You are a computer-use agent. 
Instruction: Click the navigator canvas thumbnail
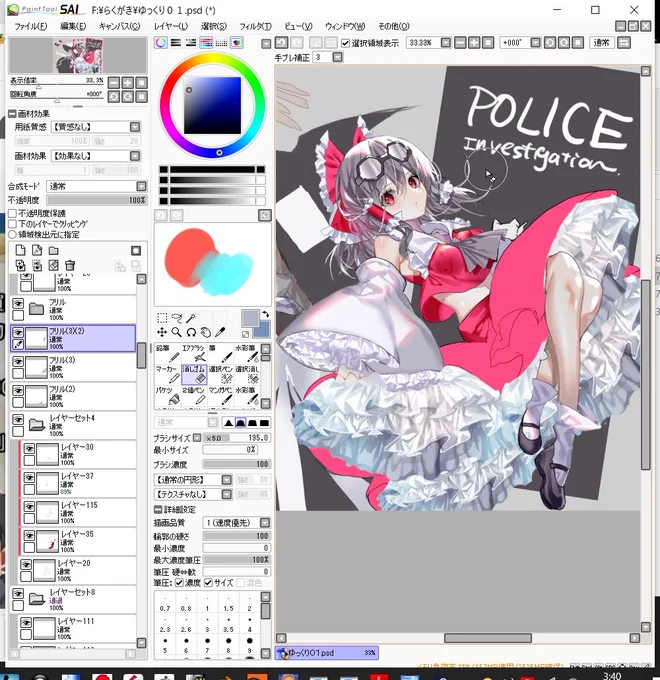[x=78, y=56]
